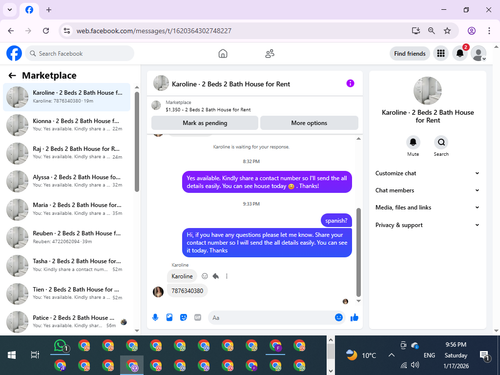Open more options dots beside Karoline message
The height and width of the screenshot is (375, 500).
(x=227, y=276)
